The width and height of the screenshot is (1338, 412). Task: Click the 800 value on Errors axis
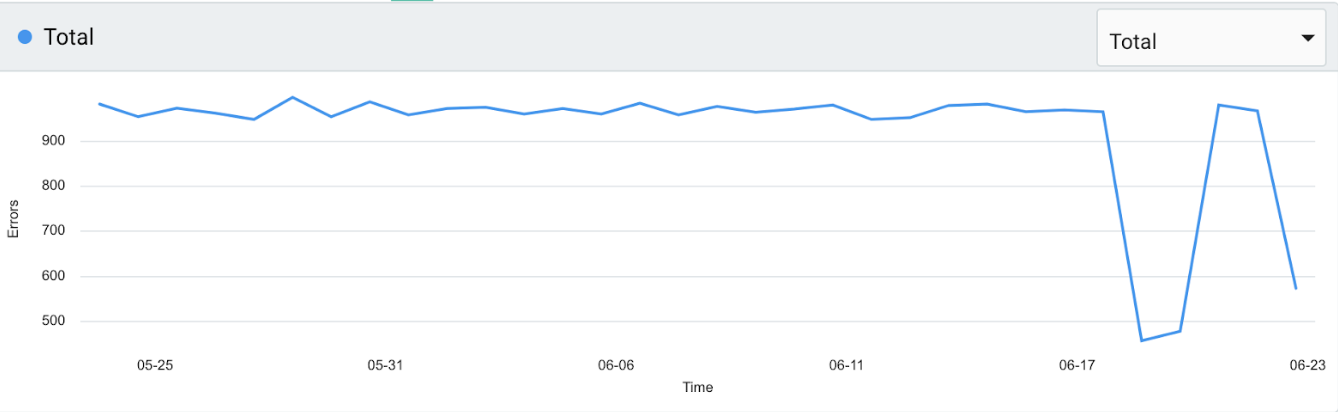tap(53, 186)
